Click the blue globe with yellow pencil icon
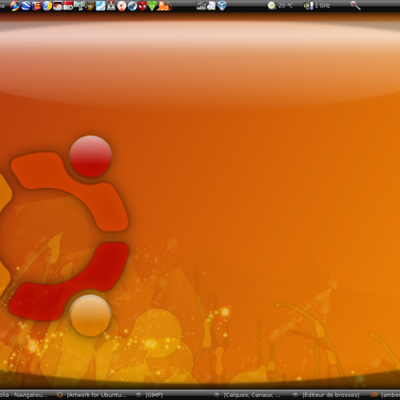 click(47, 6)
